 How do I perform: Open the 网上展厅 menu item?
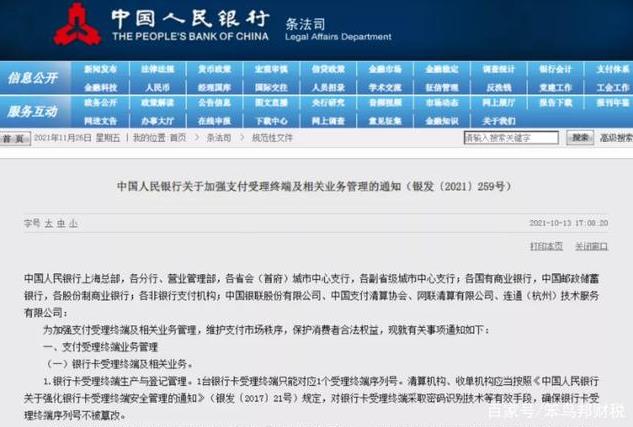[499, 103]
